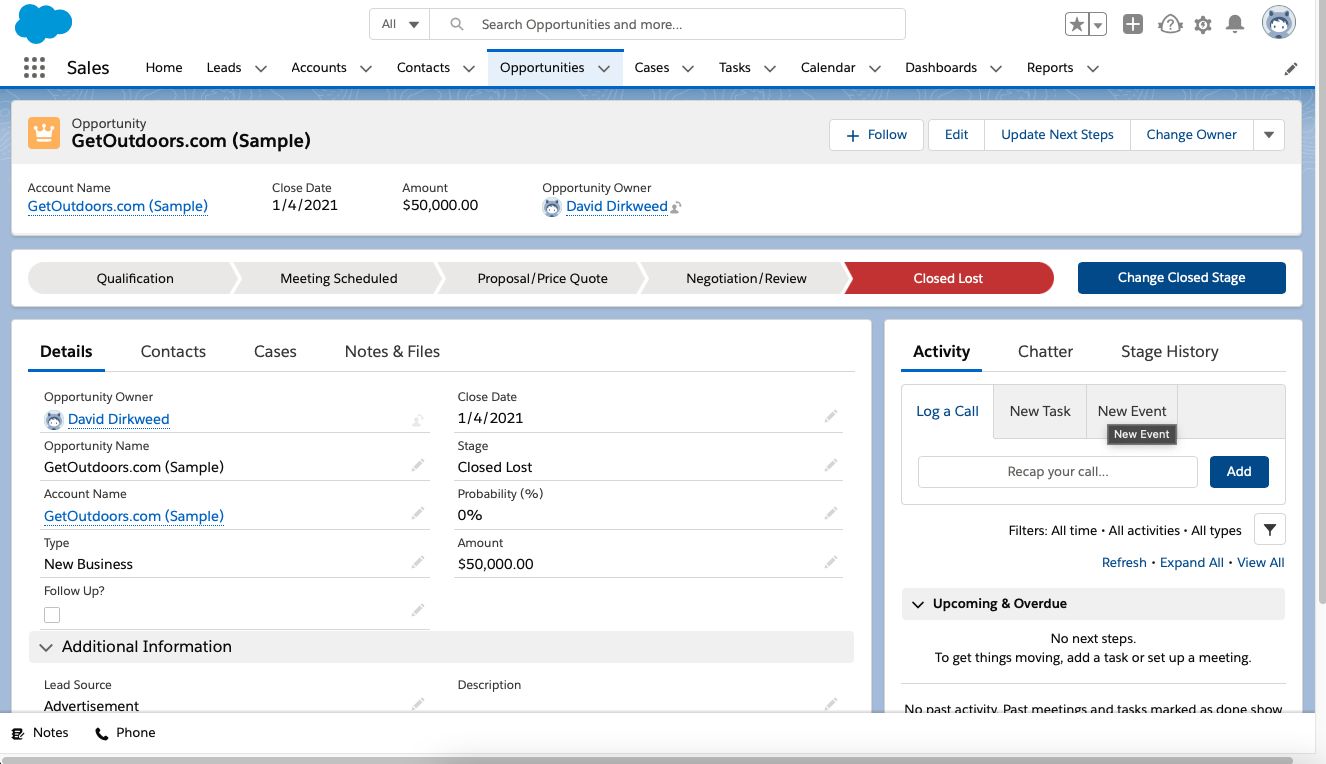Expand the Accounts tab dropdown chevron
This screenshot has width=1326, height=764.
click(366, 68)
